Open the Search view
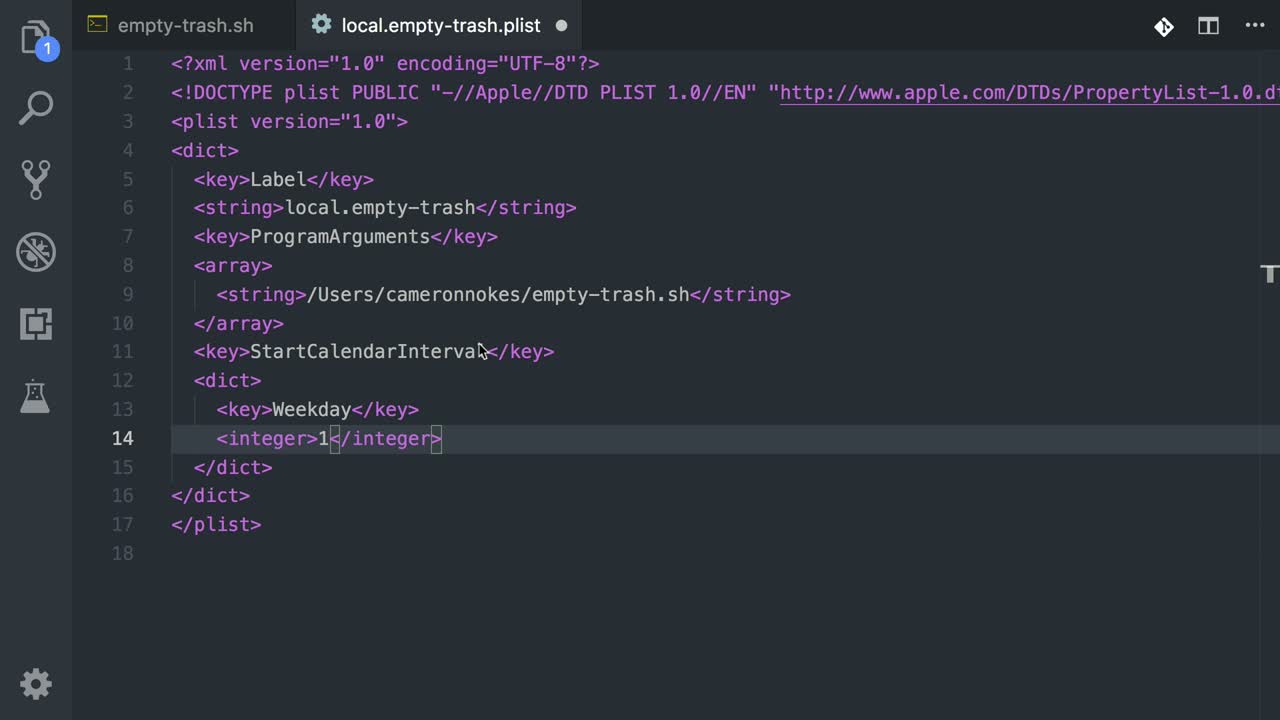This screenshot has width=1280, height=720. point(36,108)
